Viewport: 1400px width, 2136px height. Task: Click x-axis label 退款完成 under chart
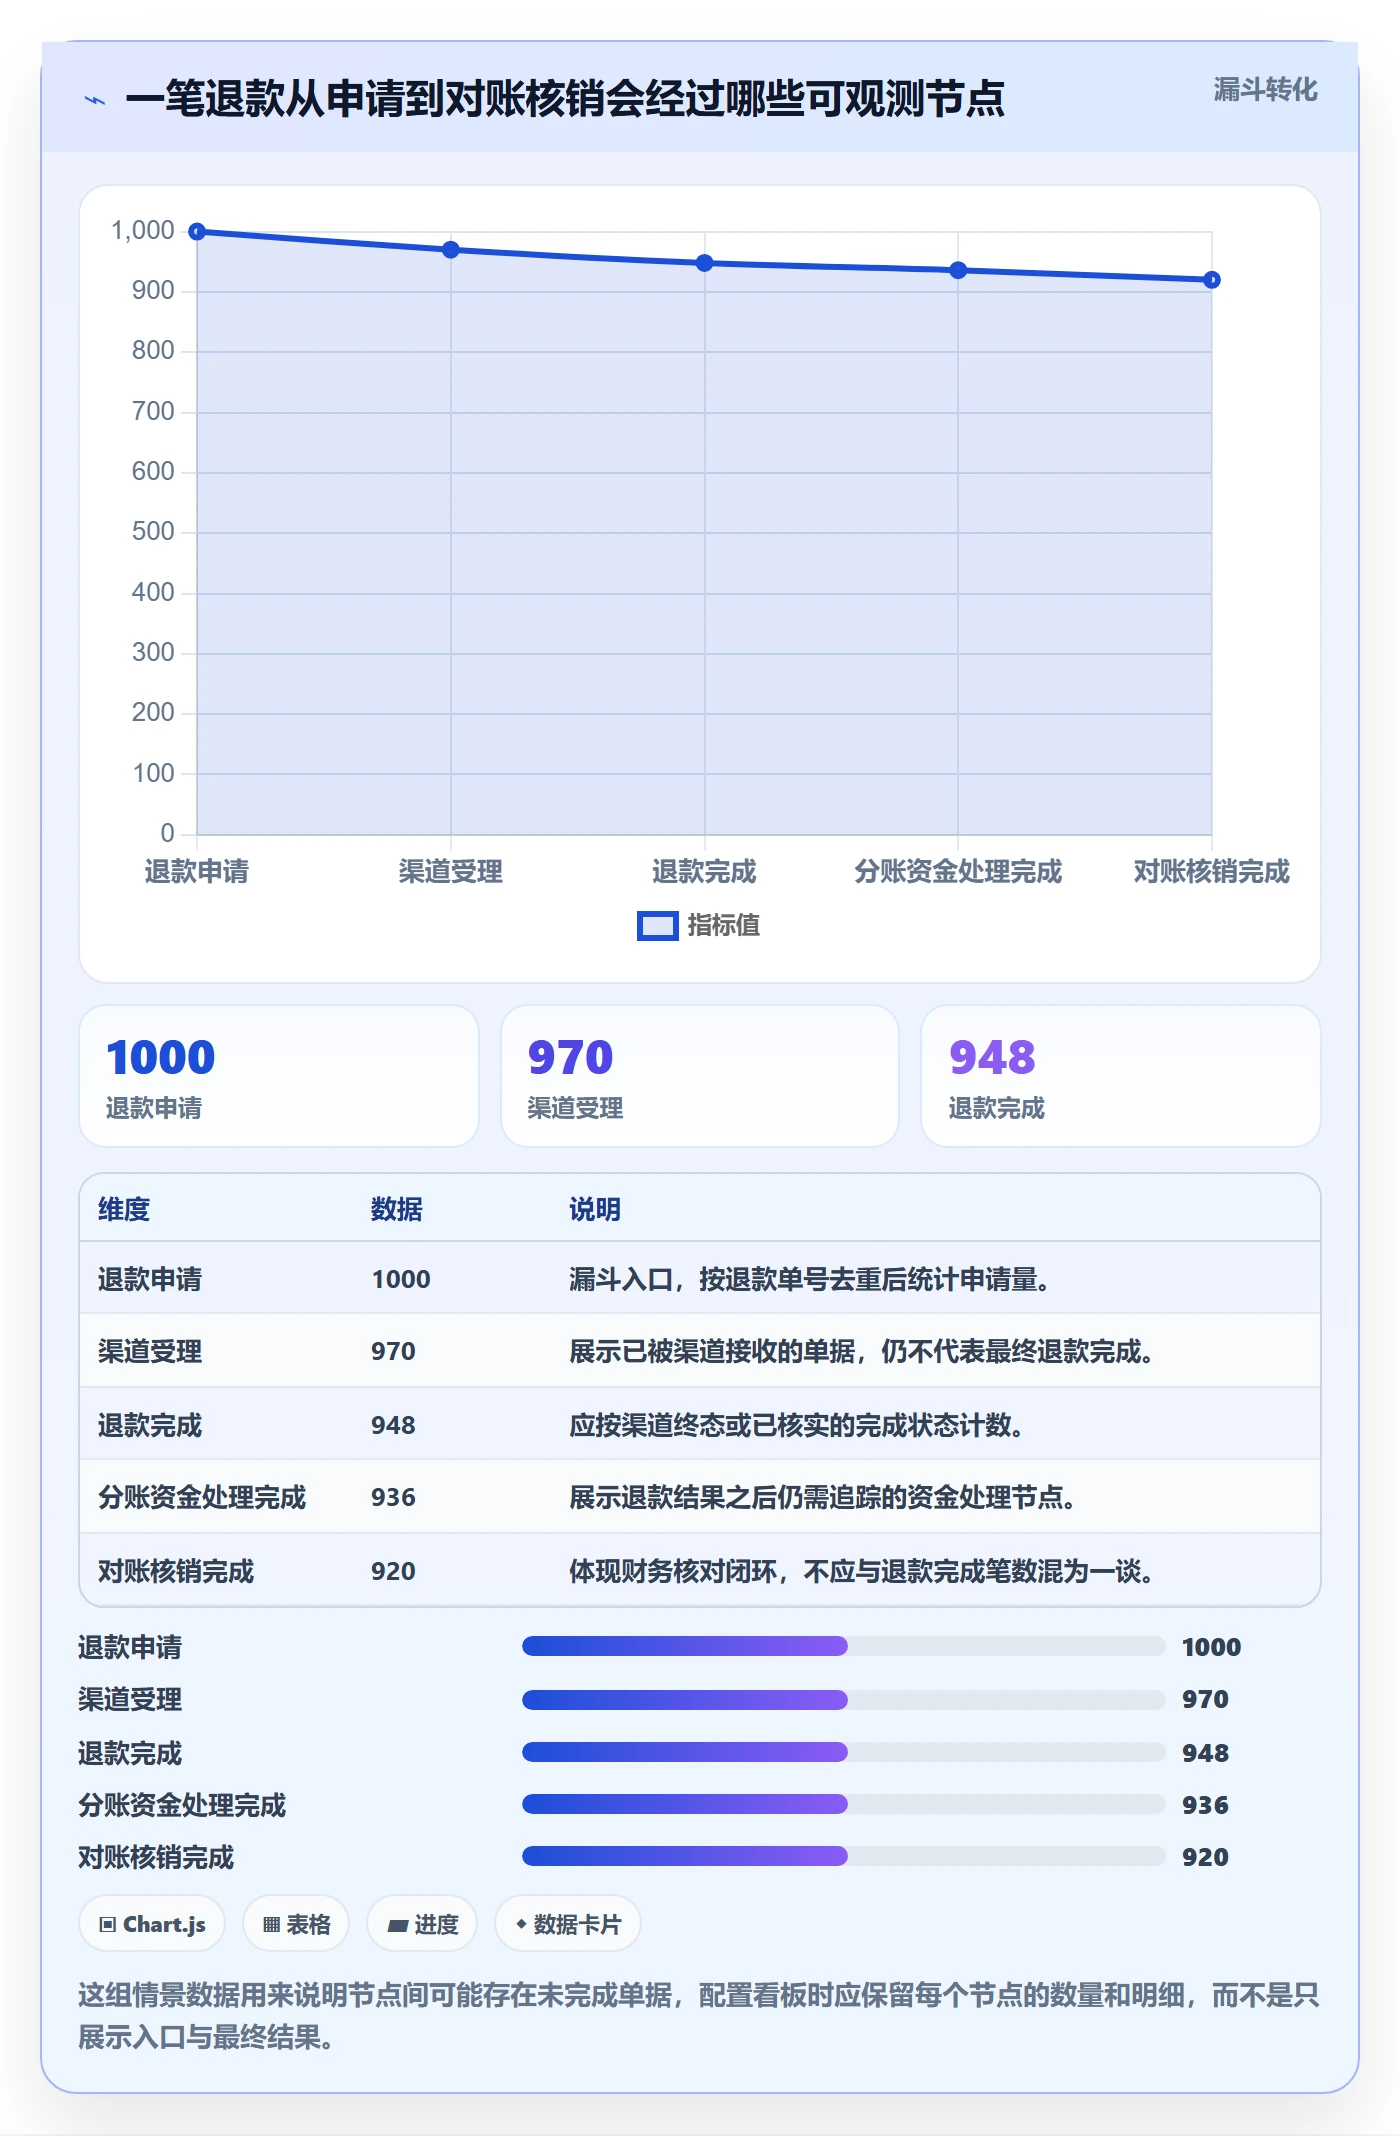coord(704,872)
